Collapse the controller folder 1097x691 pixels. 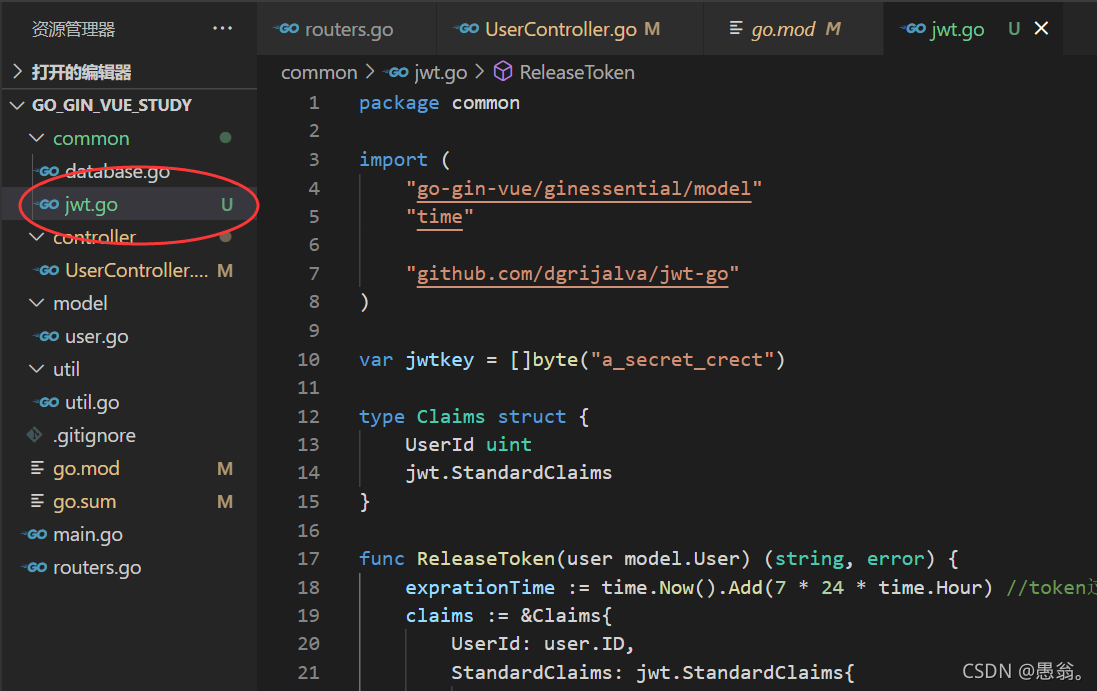37,237
